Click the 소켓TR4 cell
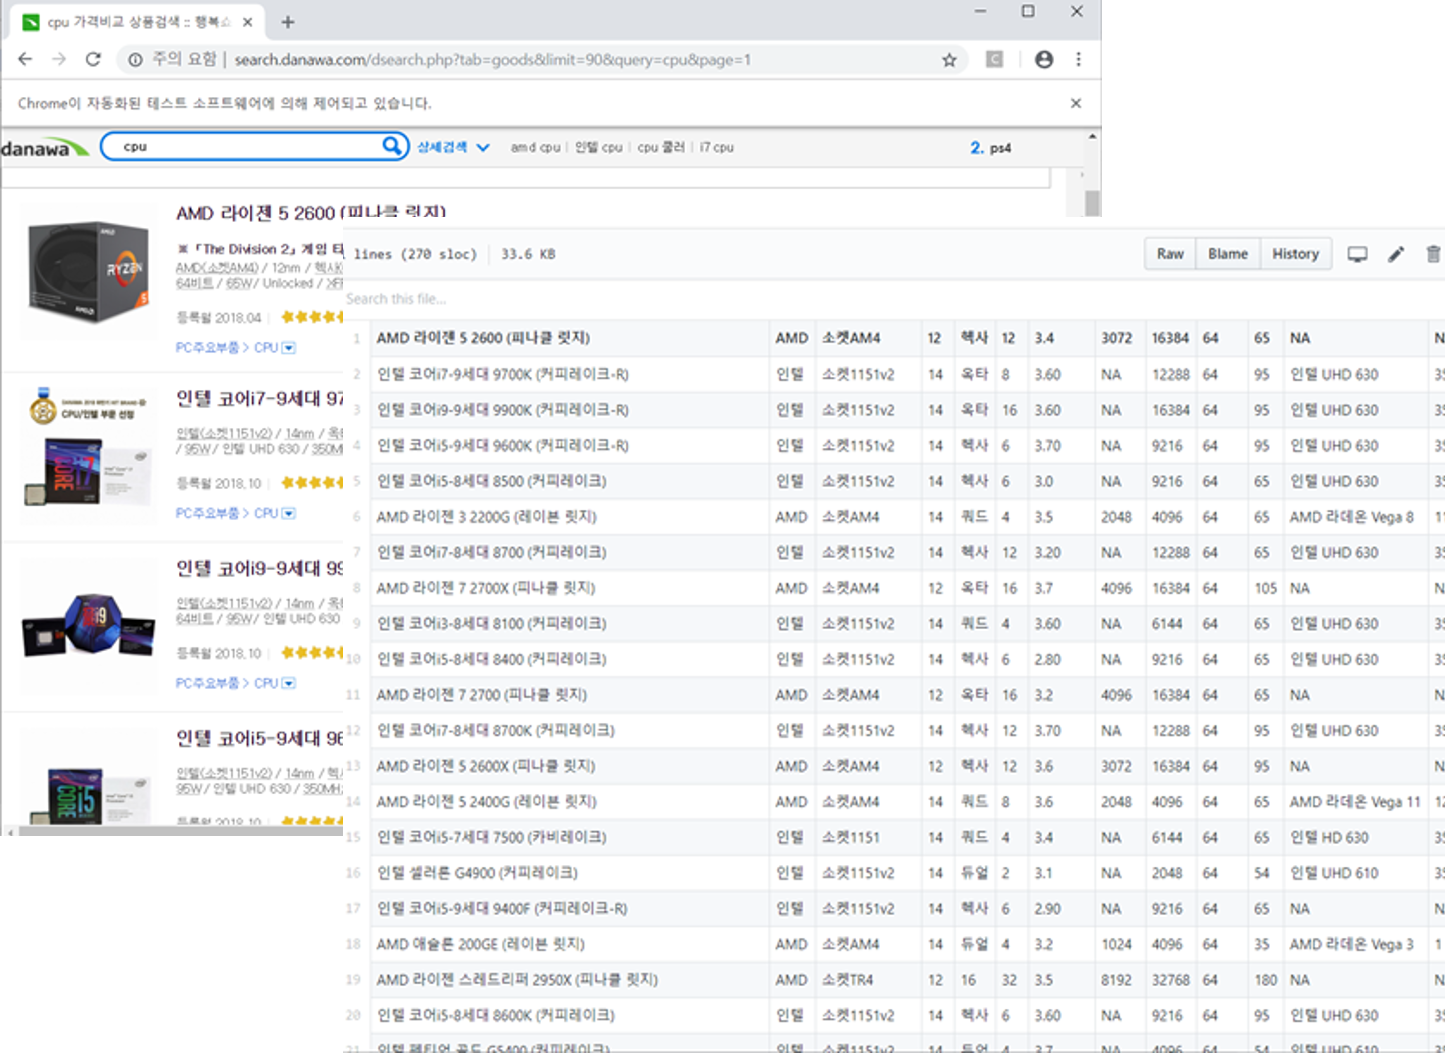The height and width of the screenshot is (1053, 1445). click(868, 980)
